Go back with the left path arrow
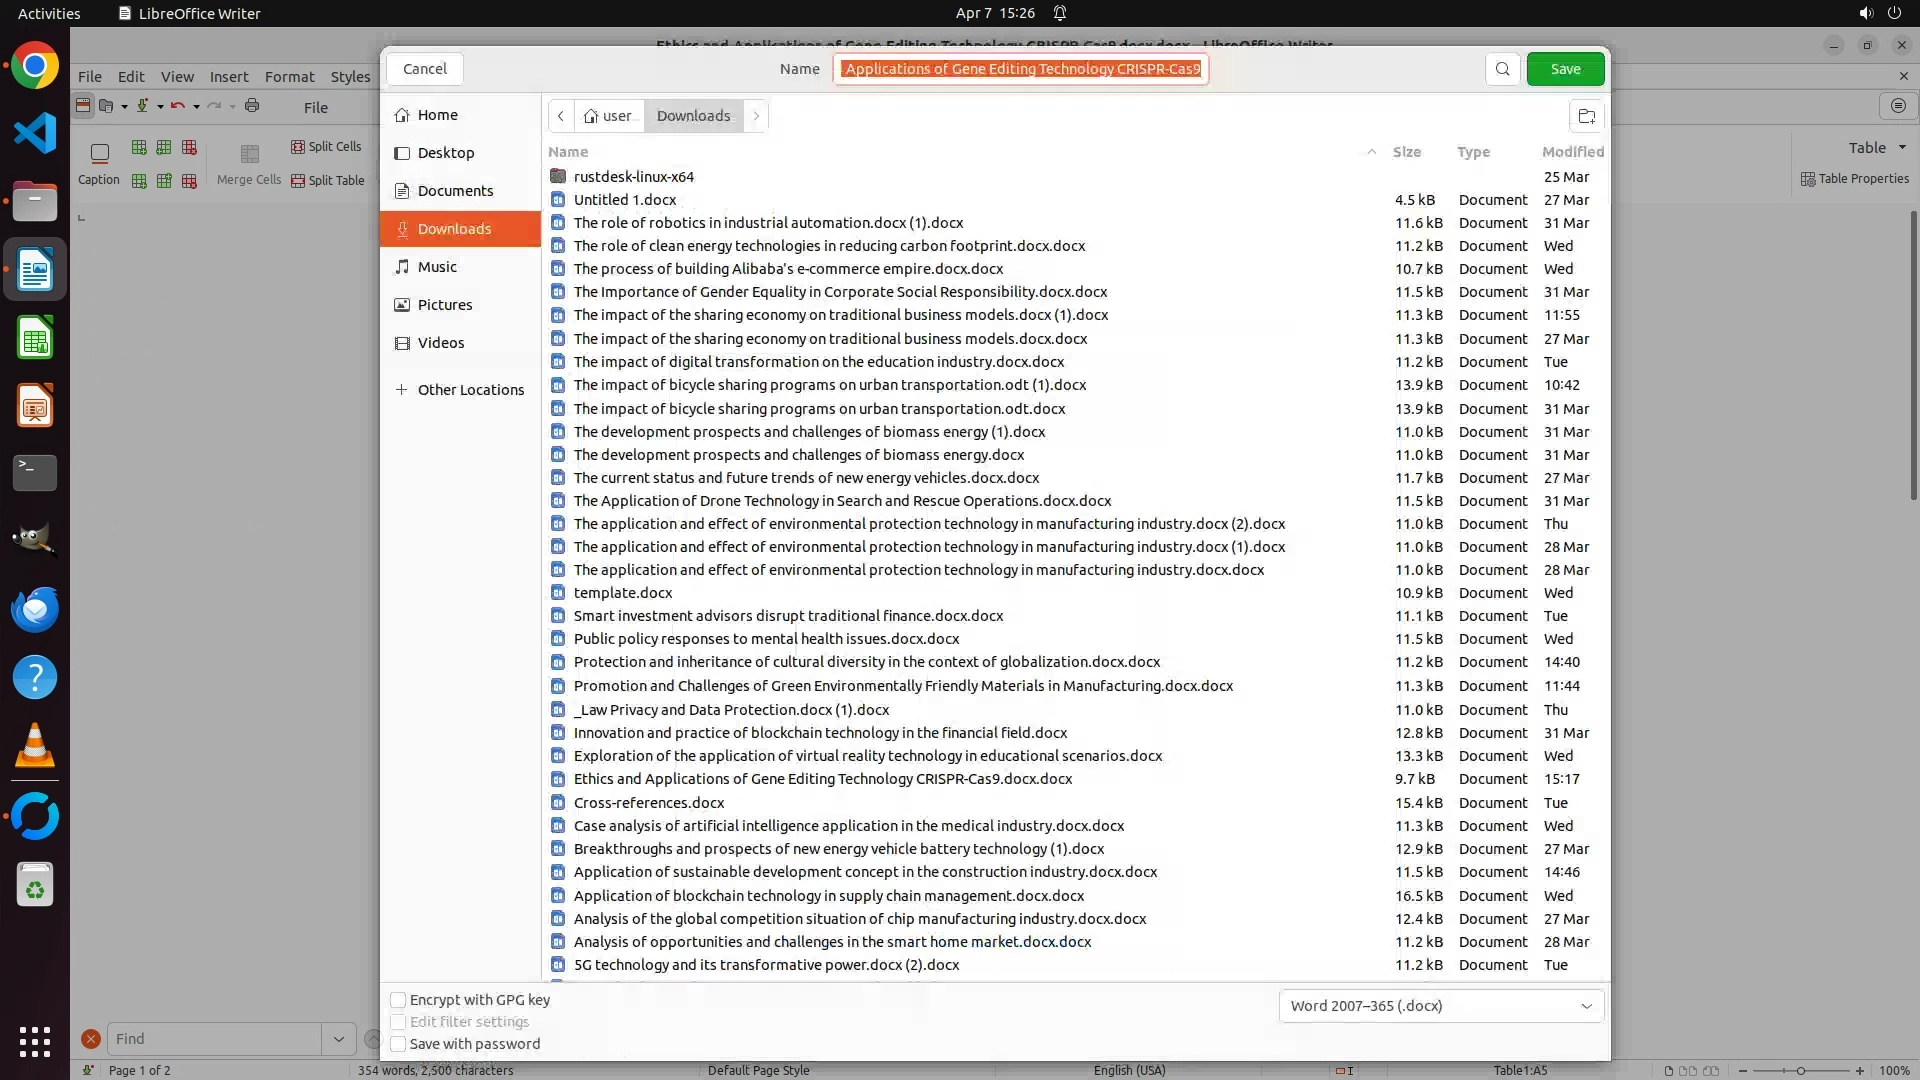Screen dimensions: 1920x1080 (x=561, y=116)
